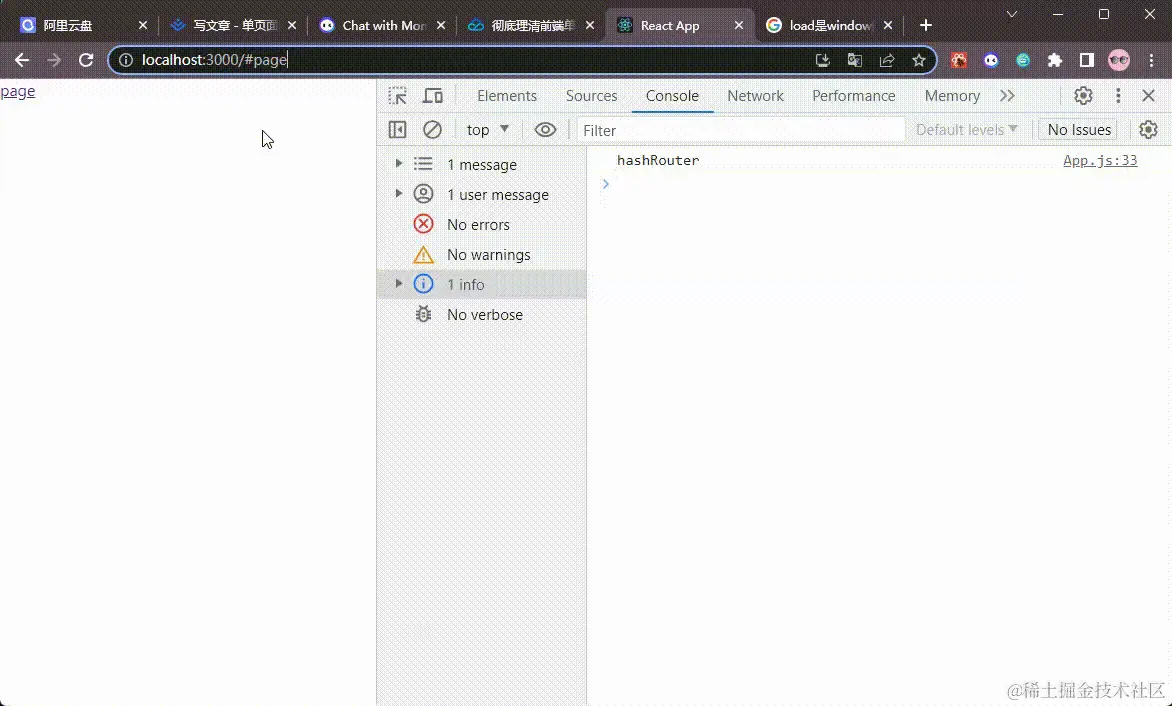Open tab search chevron in title bar

click(x=1011, y=14)
